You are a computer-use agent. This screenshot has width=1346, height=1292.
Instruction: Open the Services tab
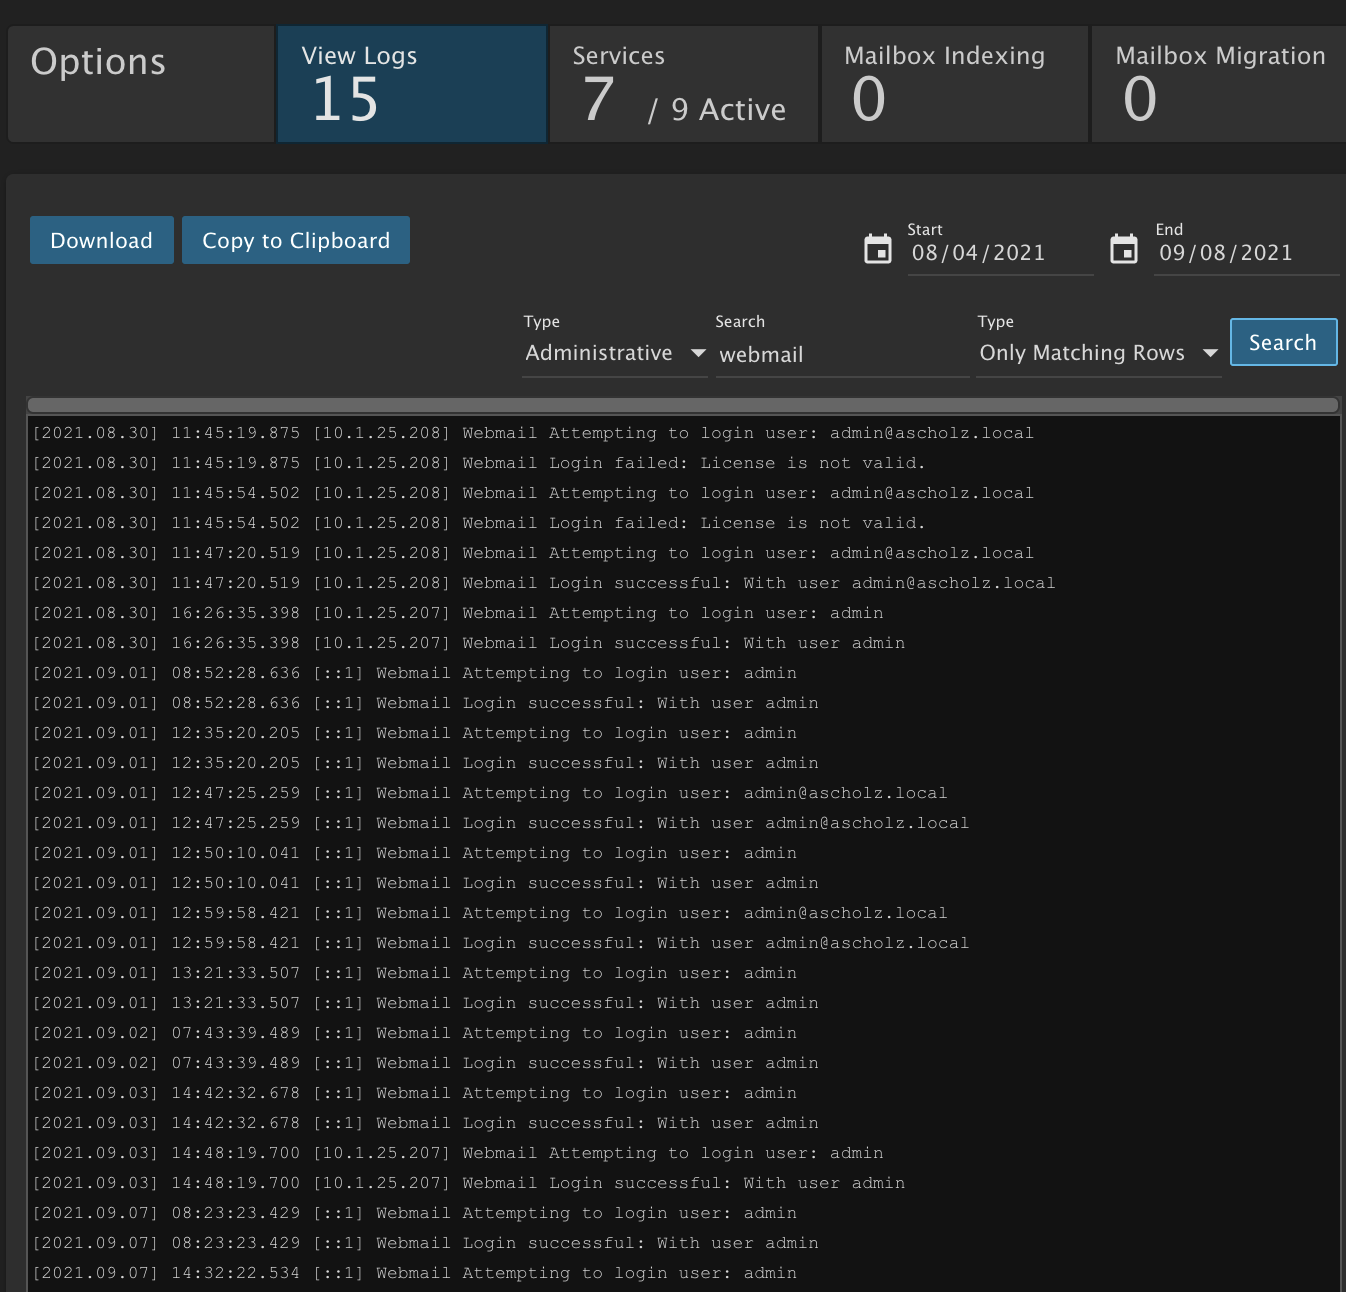pyautogui.click(x=683, y=84)
